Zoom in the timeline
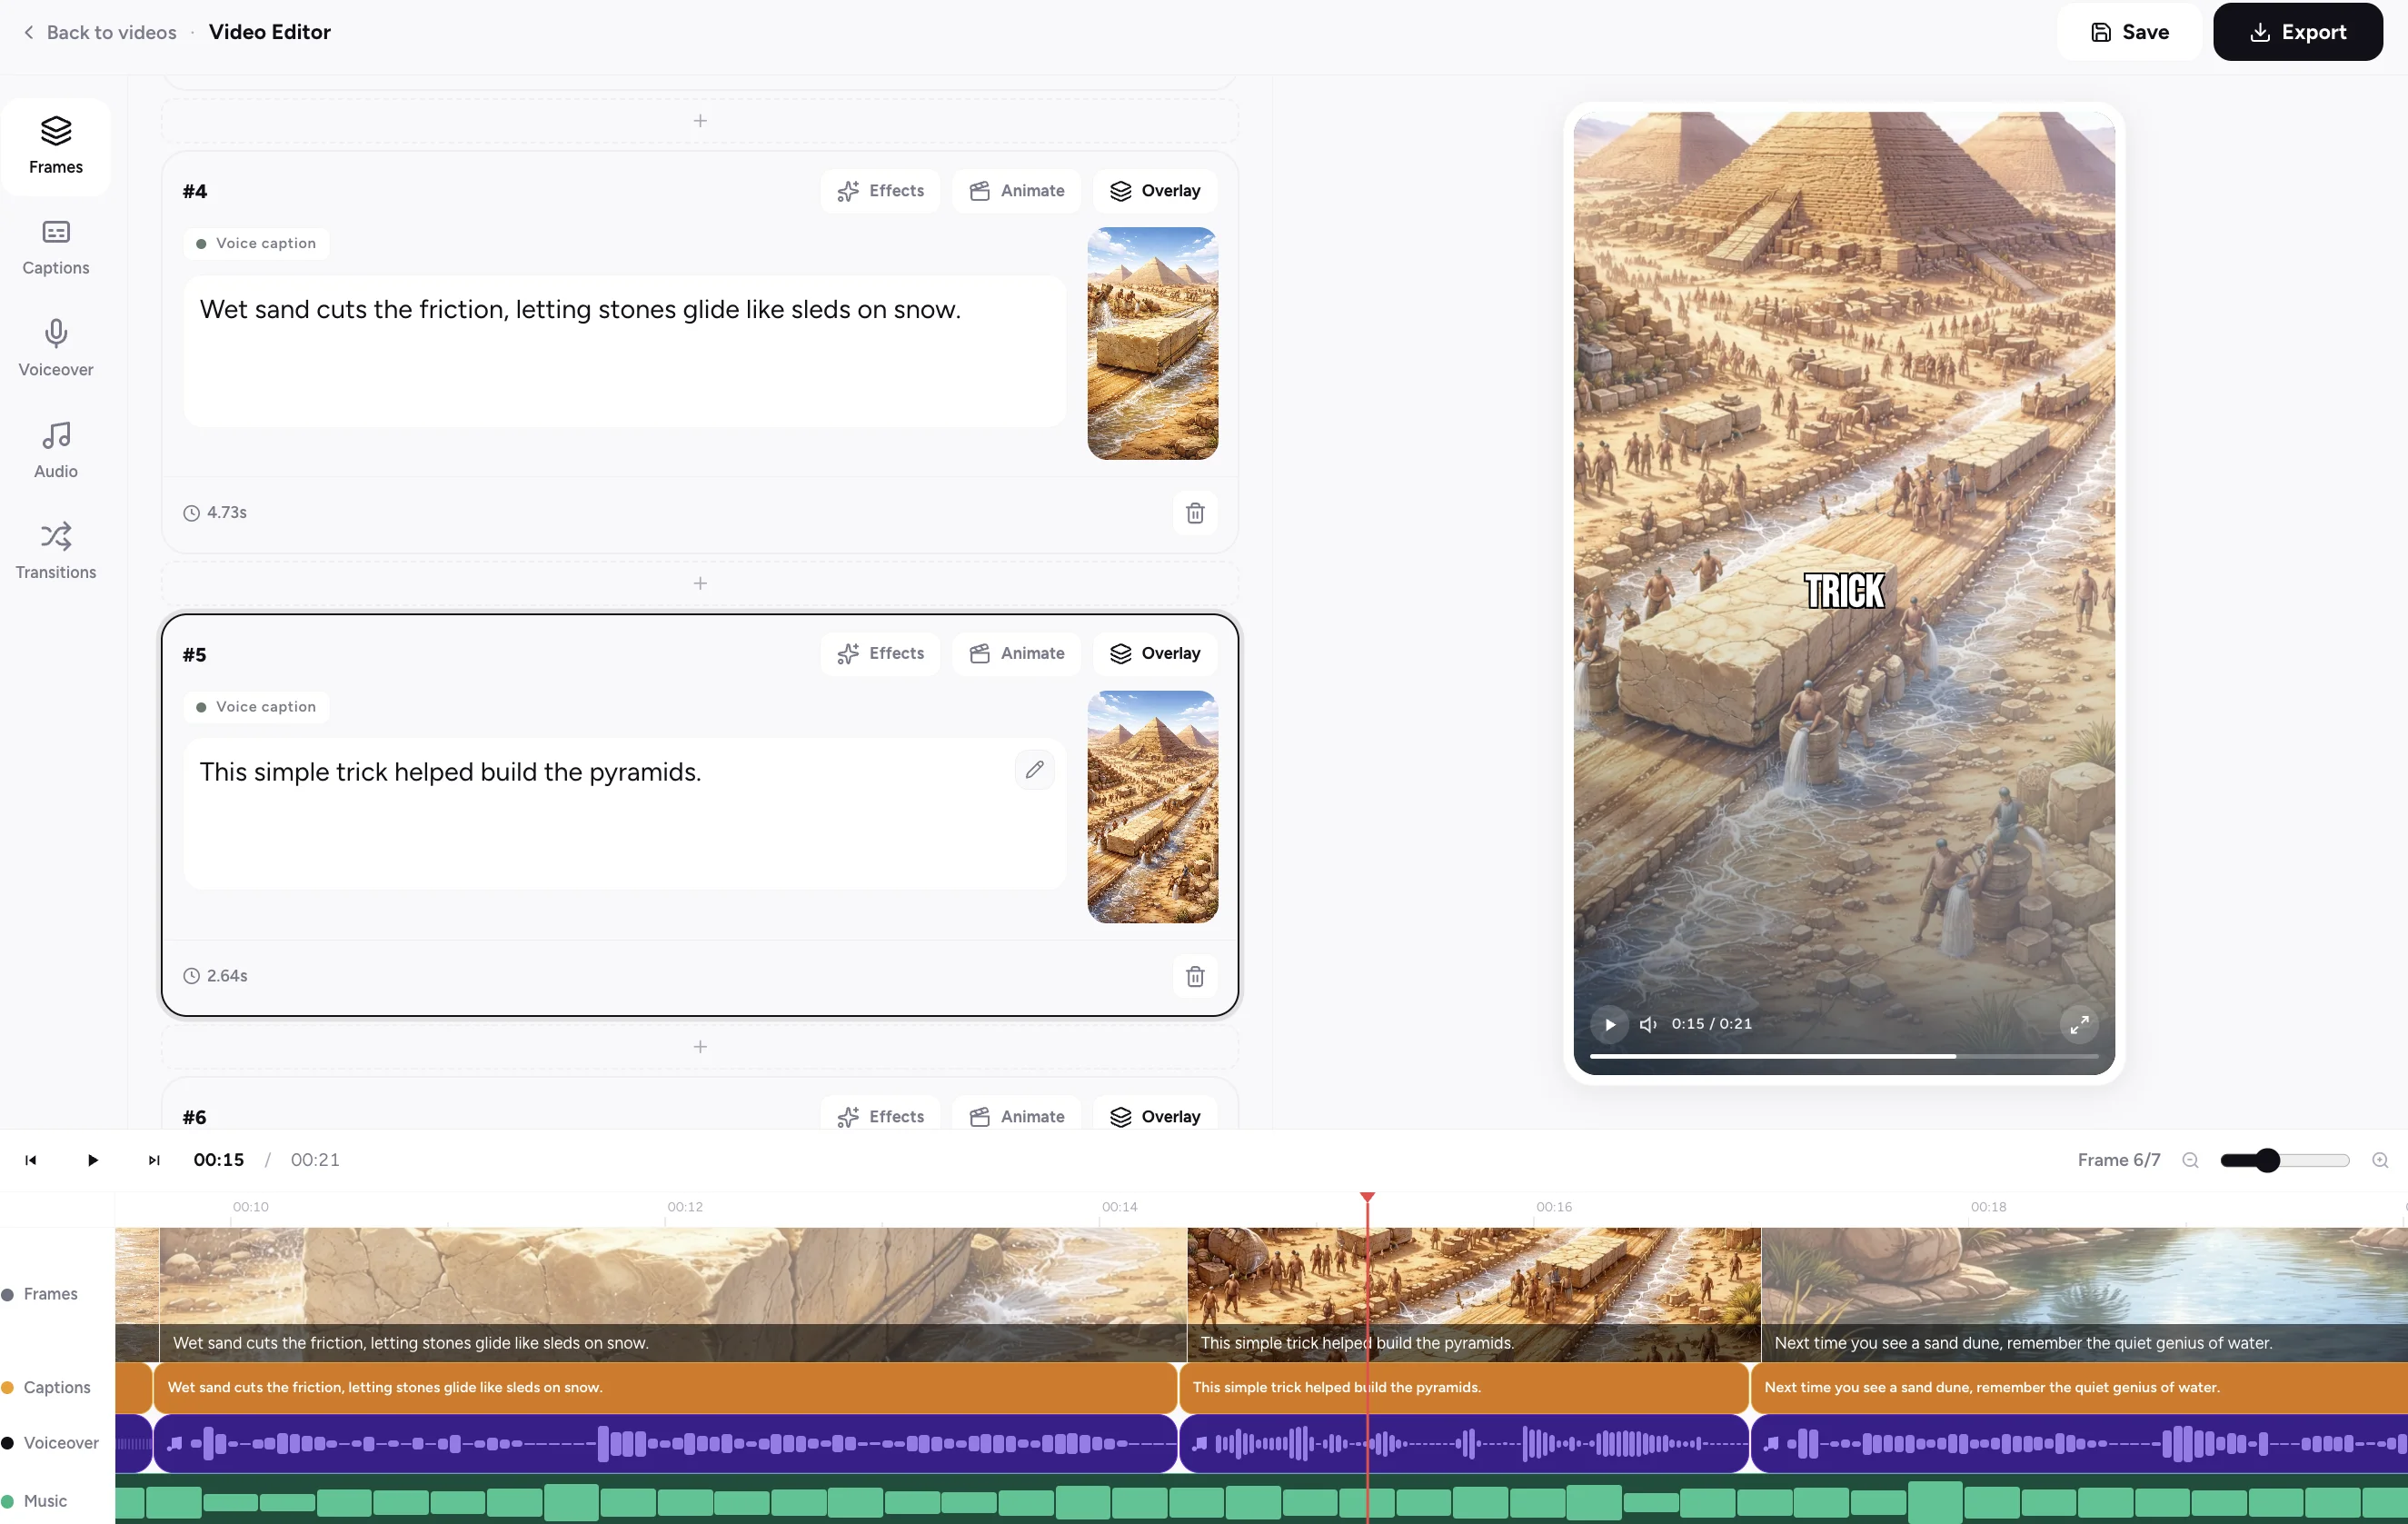The image size is (2408, 1524). 2380,1160
